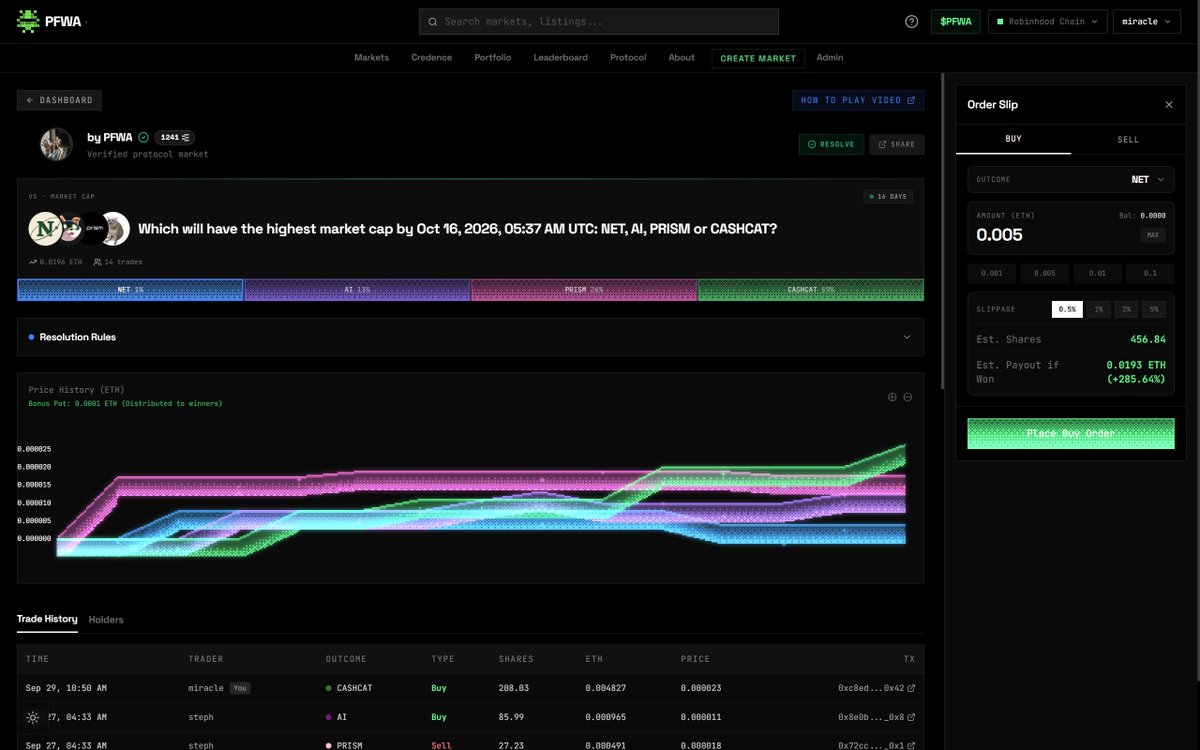The image size is (1200, 750).
Task: Go back to Dashboard
Action: point(59,100)
